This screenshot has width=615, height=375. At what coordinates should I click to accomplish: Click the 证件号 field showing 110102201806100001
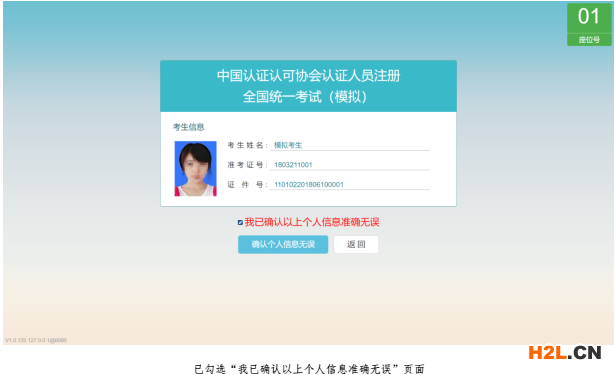pyautogui.click(x=349, y=184)
